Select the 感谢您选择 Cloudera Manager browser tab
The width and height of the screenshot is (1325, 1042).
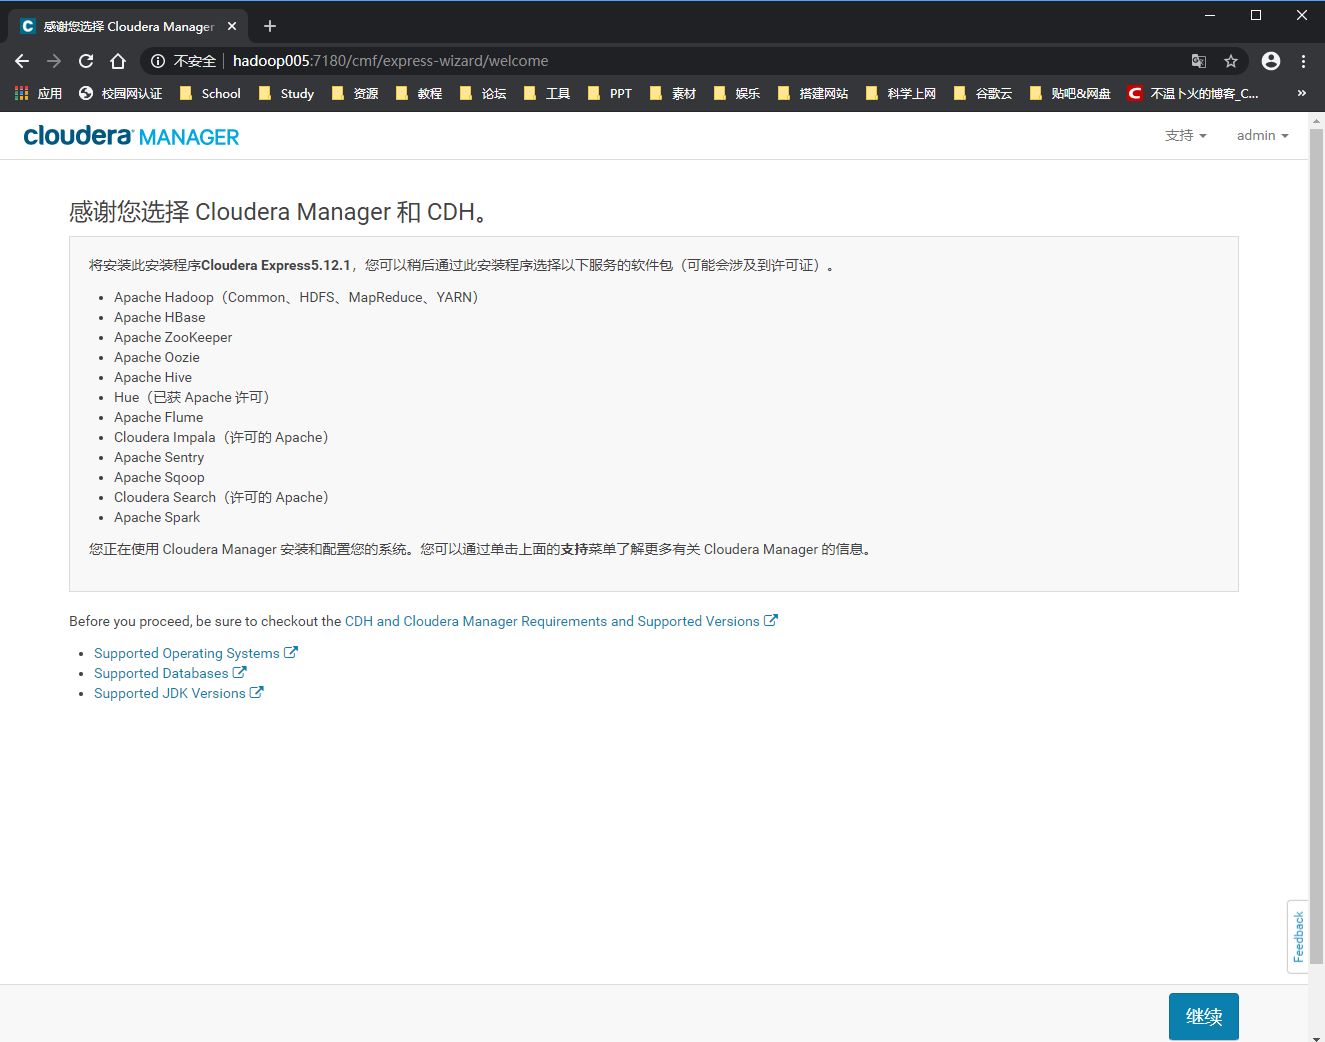(x=128, y=26)
